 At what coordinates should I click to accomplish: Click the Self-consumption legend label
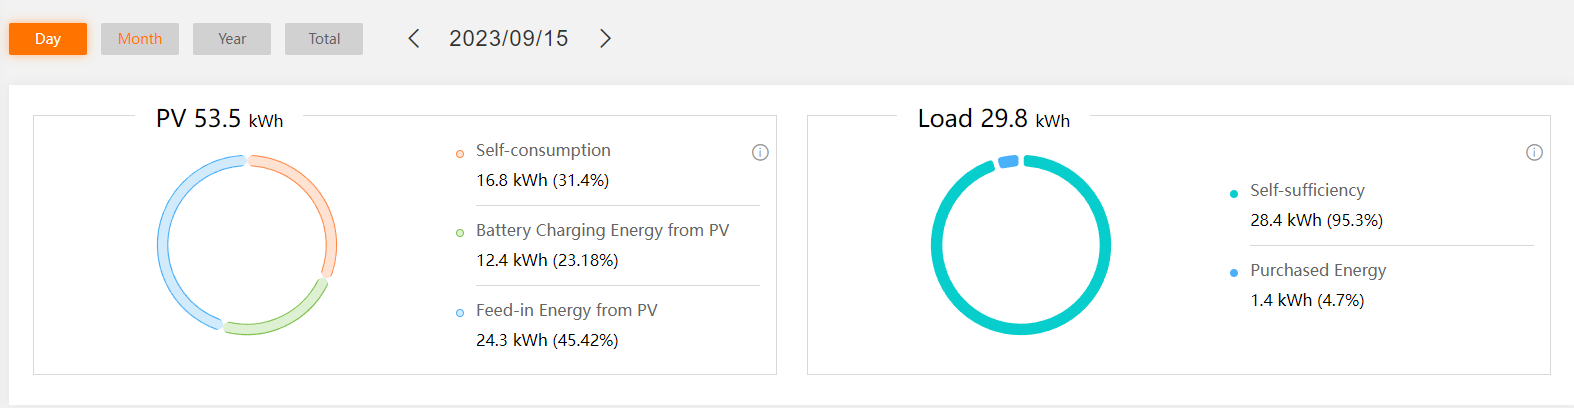click(x=543, y=150)
